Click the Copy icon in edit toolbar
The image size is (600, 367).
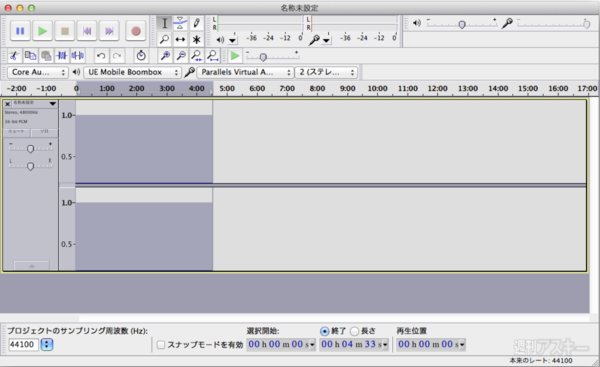click(30, 56)
